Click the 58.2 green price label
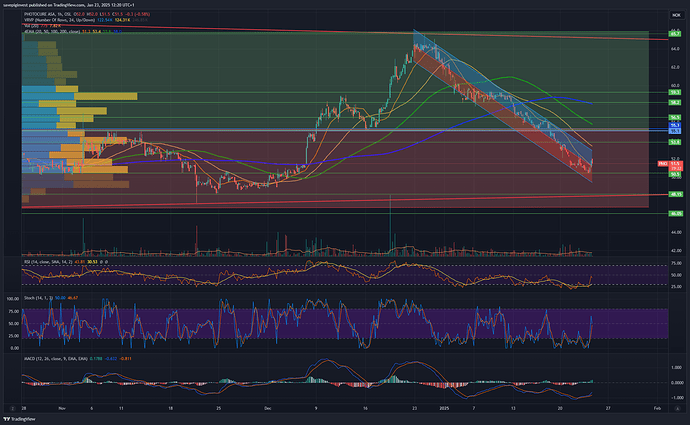The height and width of the screenshot is (425, 690). click(675, 103)
